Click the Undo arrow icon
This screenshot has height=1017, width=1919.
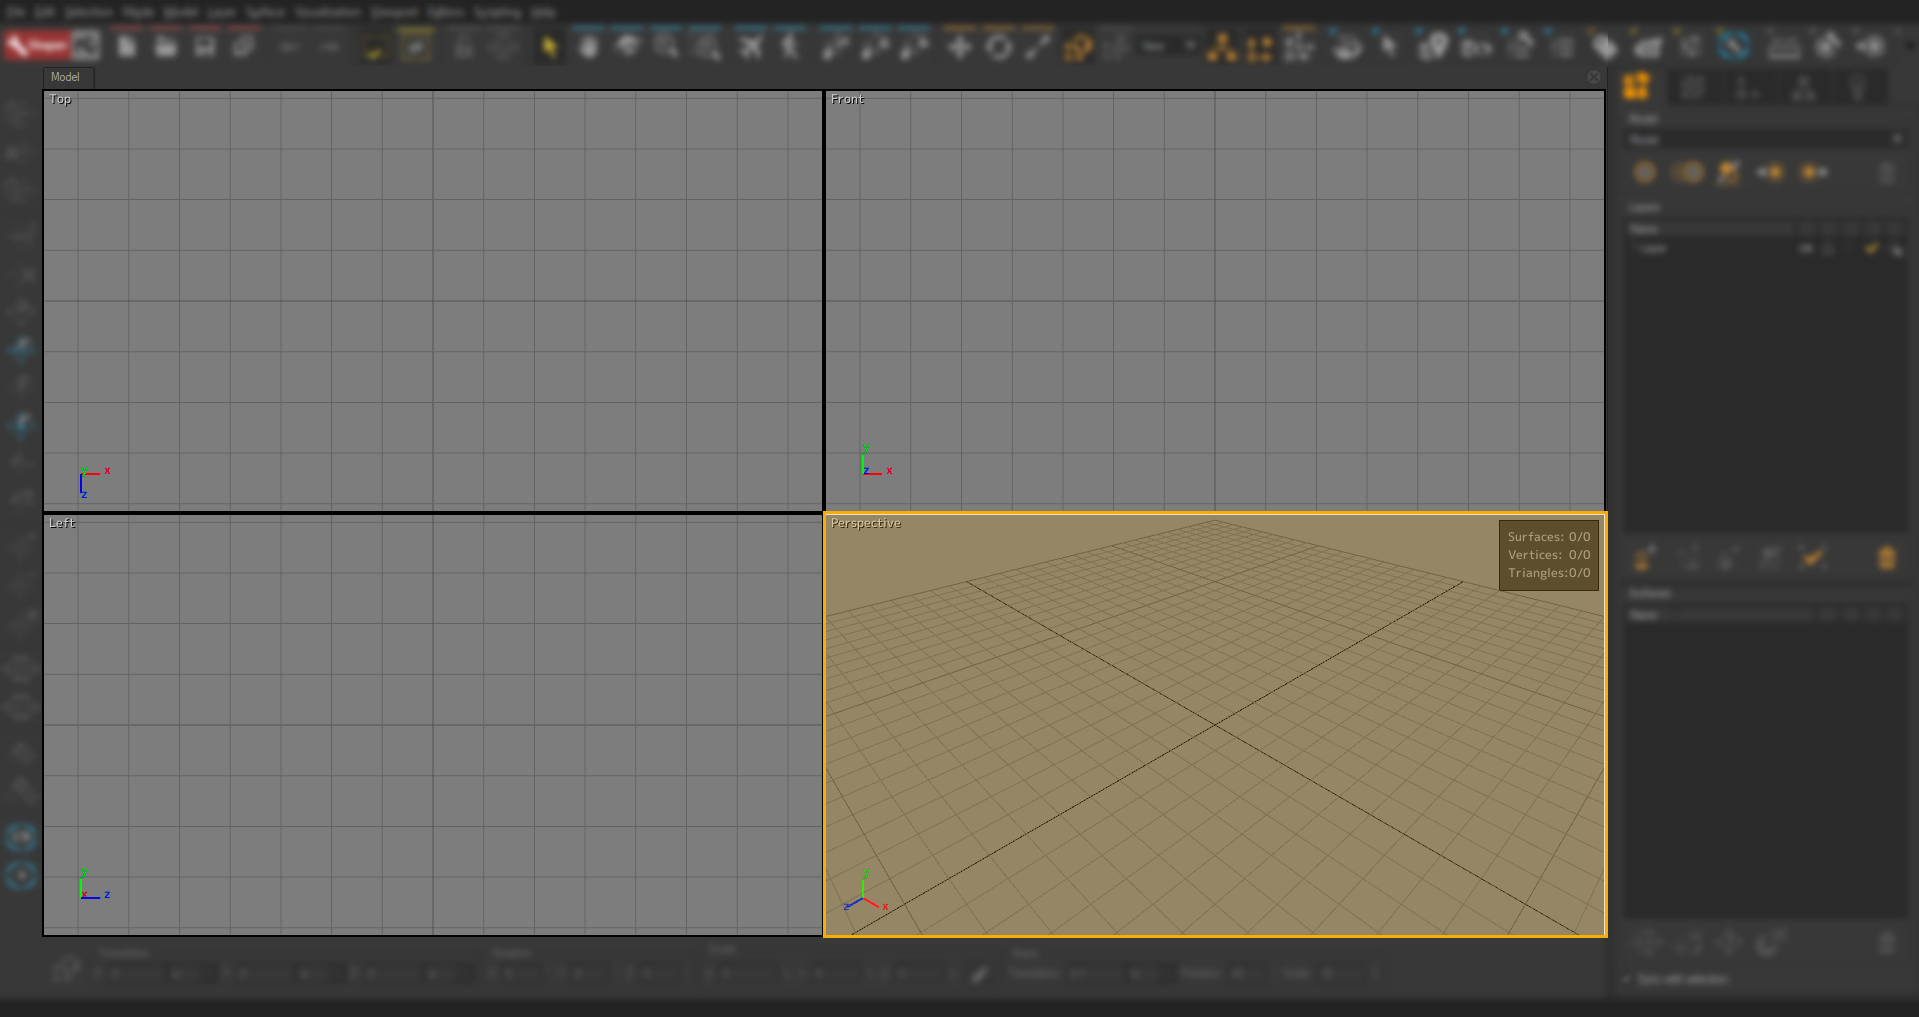pyautogui.click(x=288, y=46)
